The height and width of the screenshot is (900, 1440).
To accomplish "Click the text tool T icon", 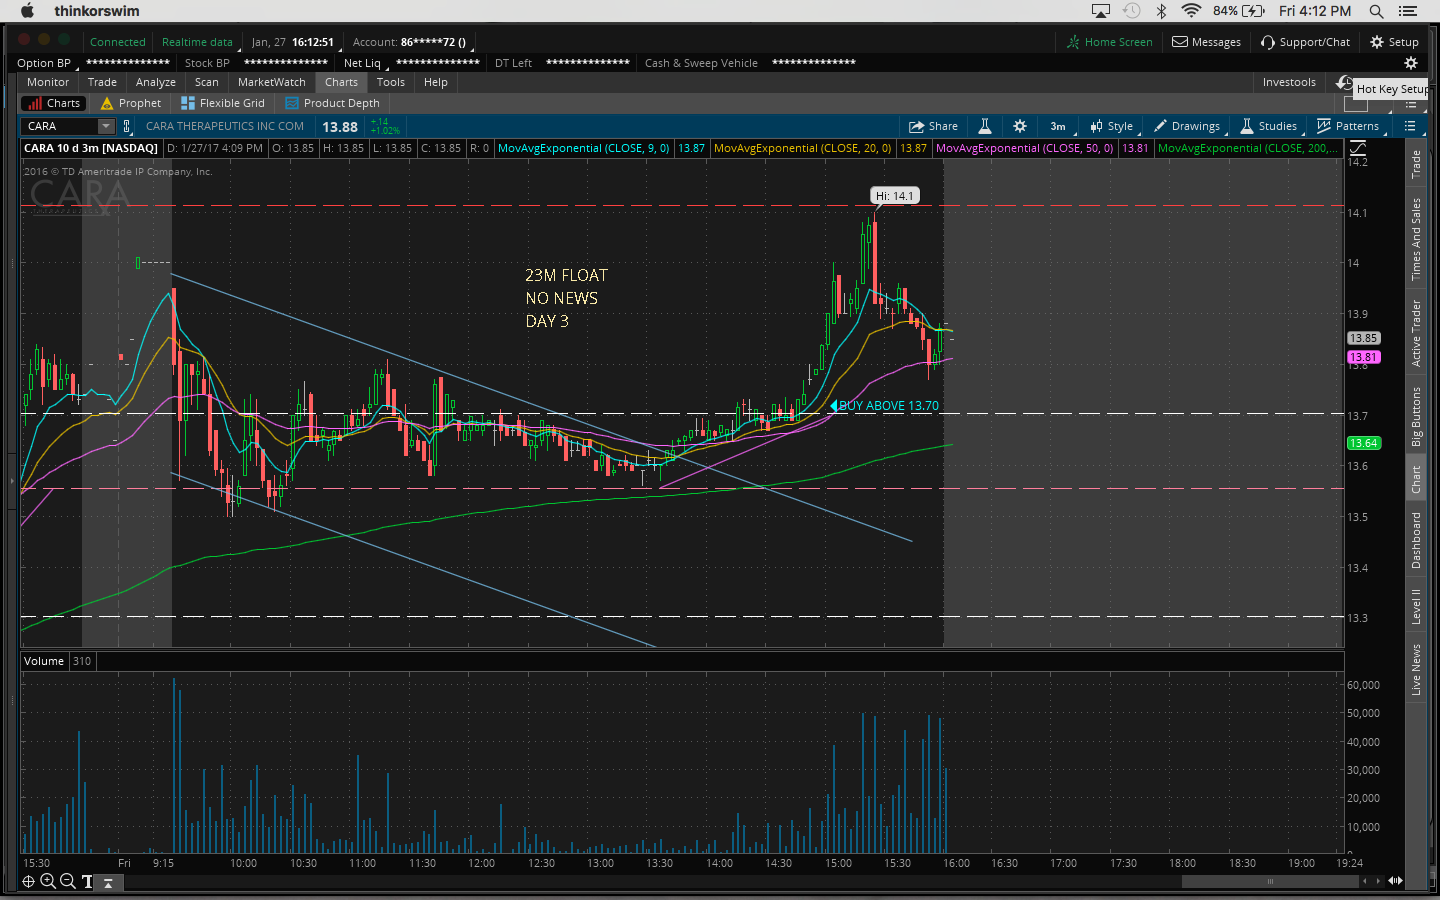I will 87,881.
